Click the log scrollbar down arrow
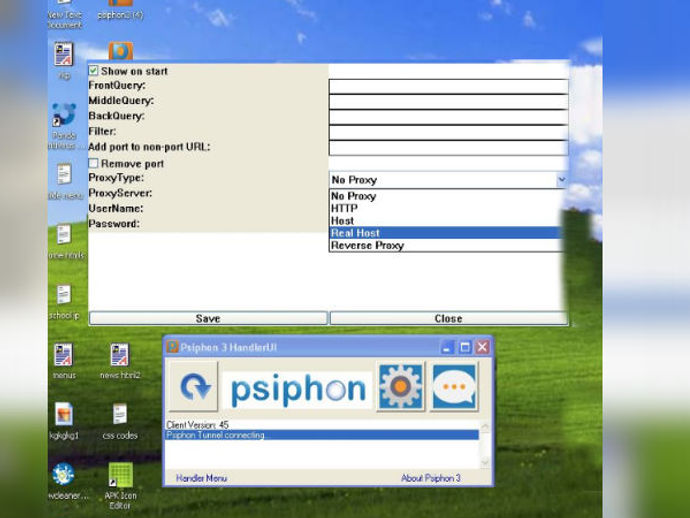The image size is (690, 518). click(x=485, y=462)
